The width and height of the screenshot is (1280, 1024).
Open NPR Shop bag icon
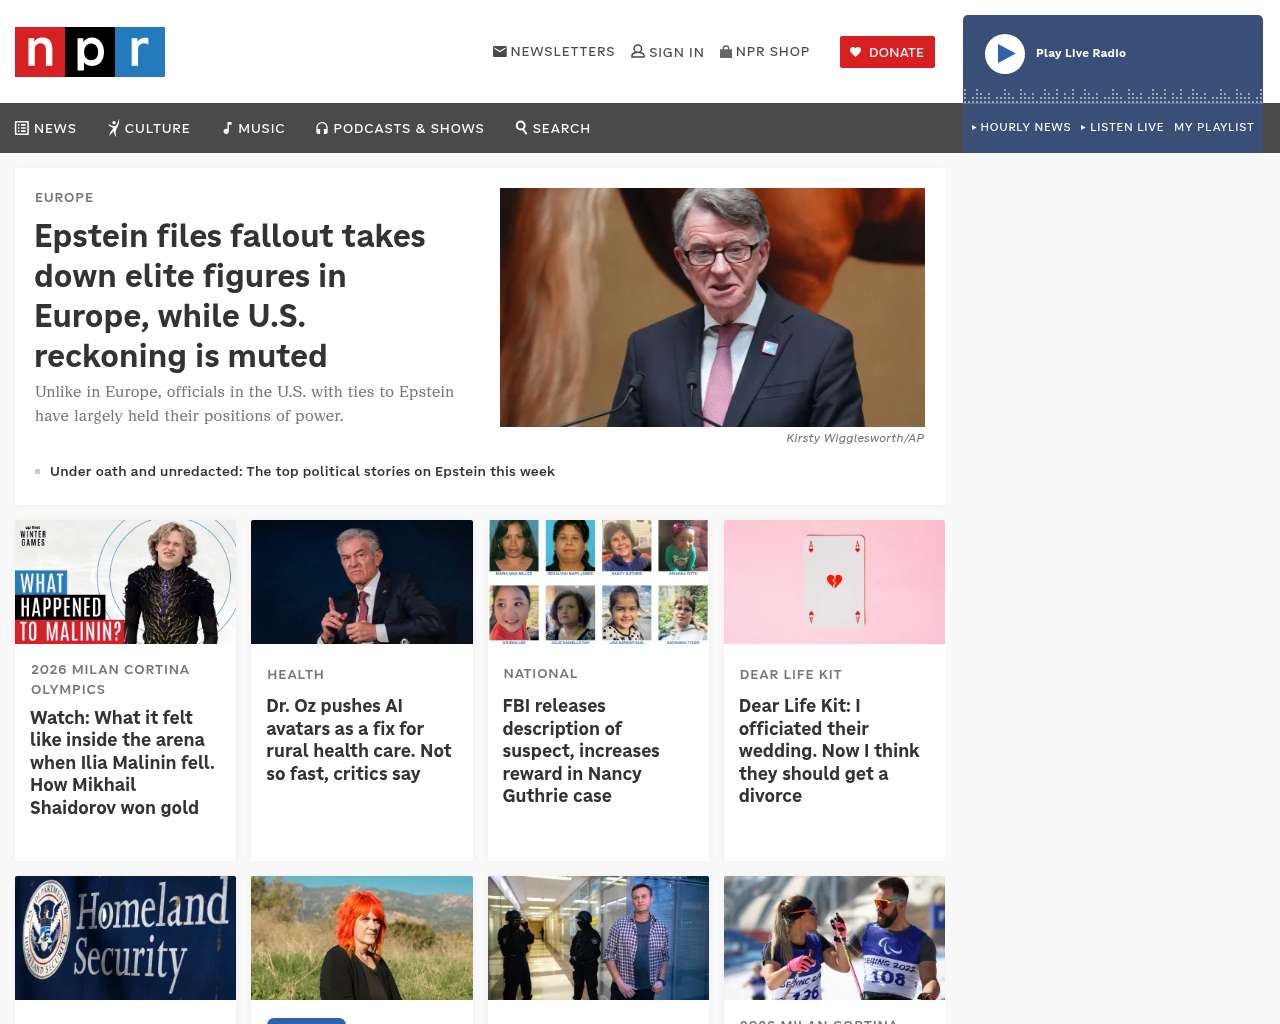[x=726, y=51]
